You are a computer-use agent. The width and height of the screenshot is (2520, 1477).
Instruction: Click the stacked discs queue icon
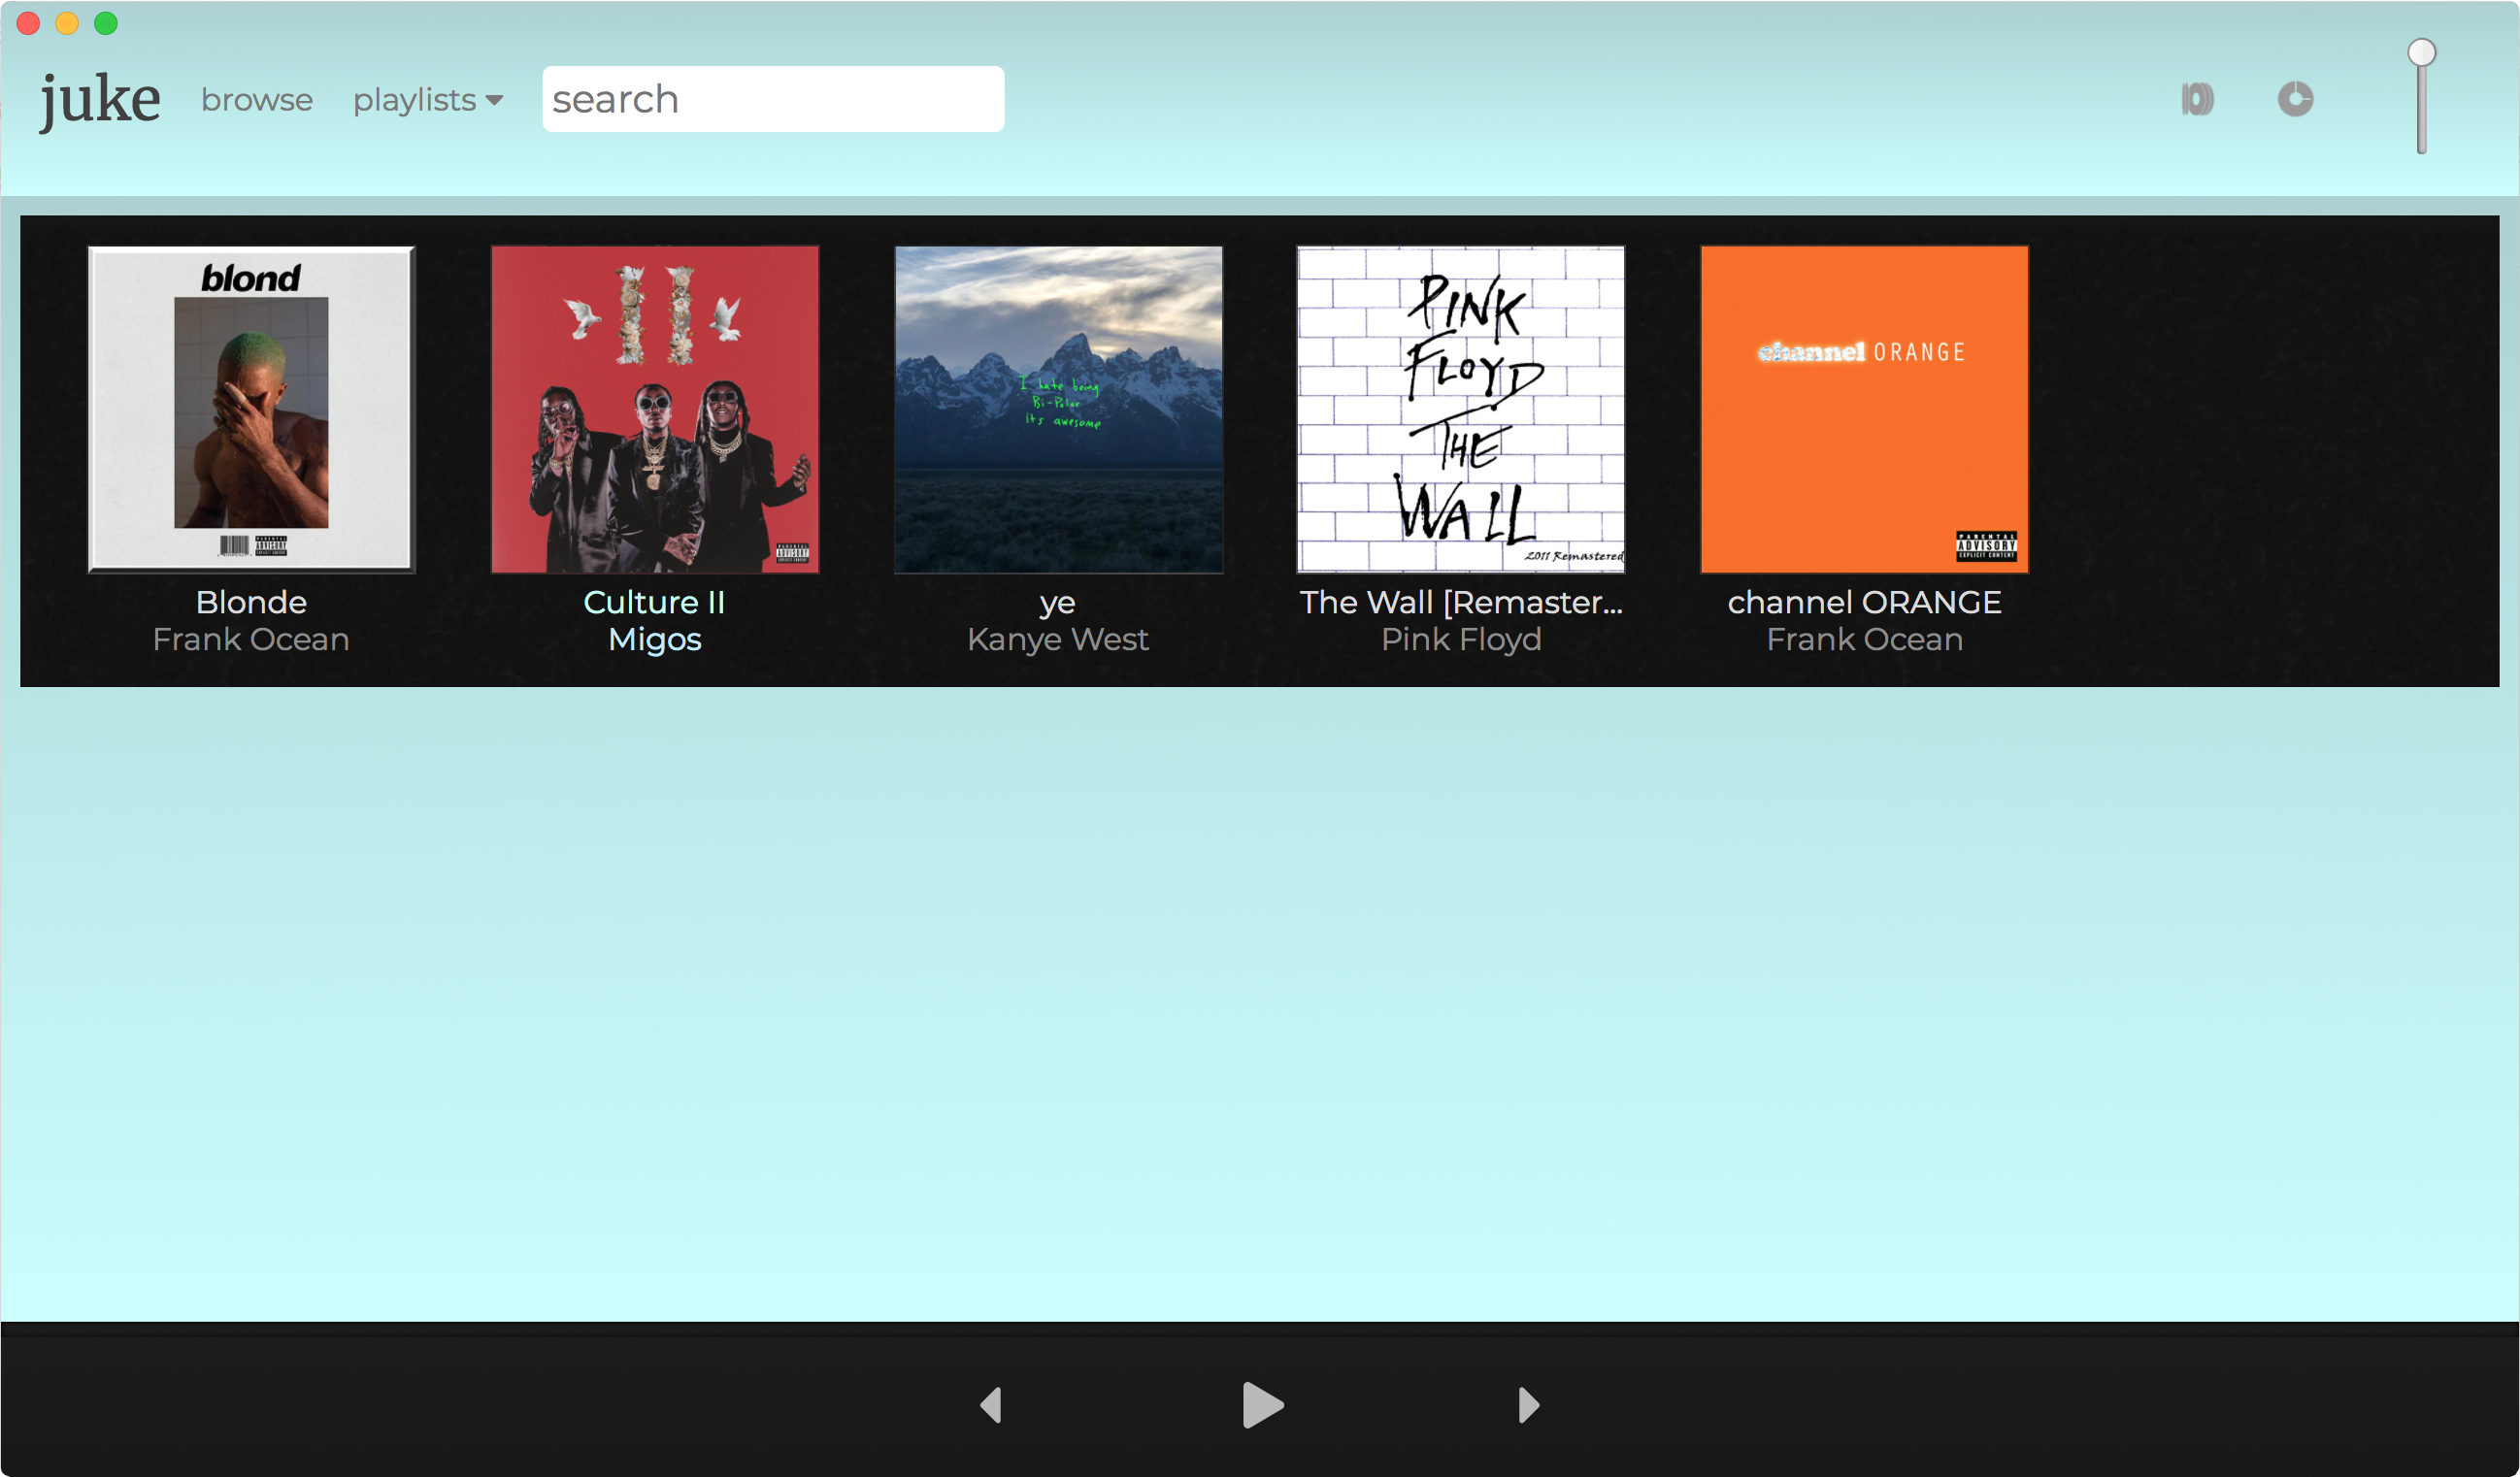tap(2197, 99)
